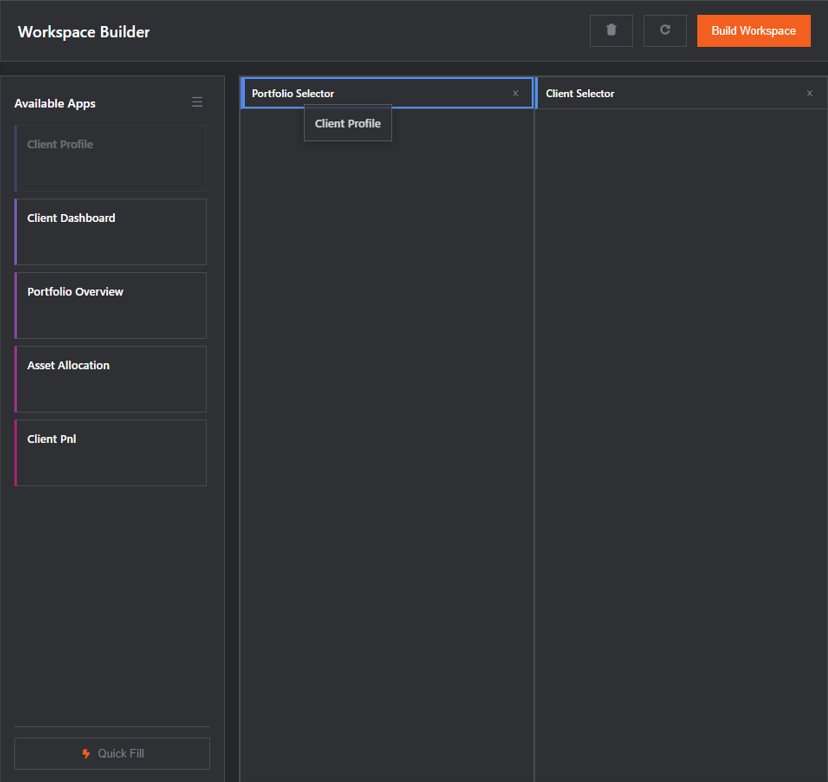Click the floating Client Profile drag chip

[x=348, y=123]
